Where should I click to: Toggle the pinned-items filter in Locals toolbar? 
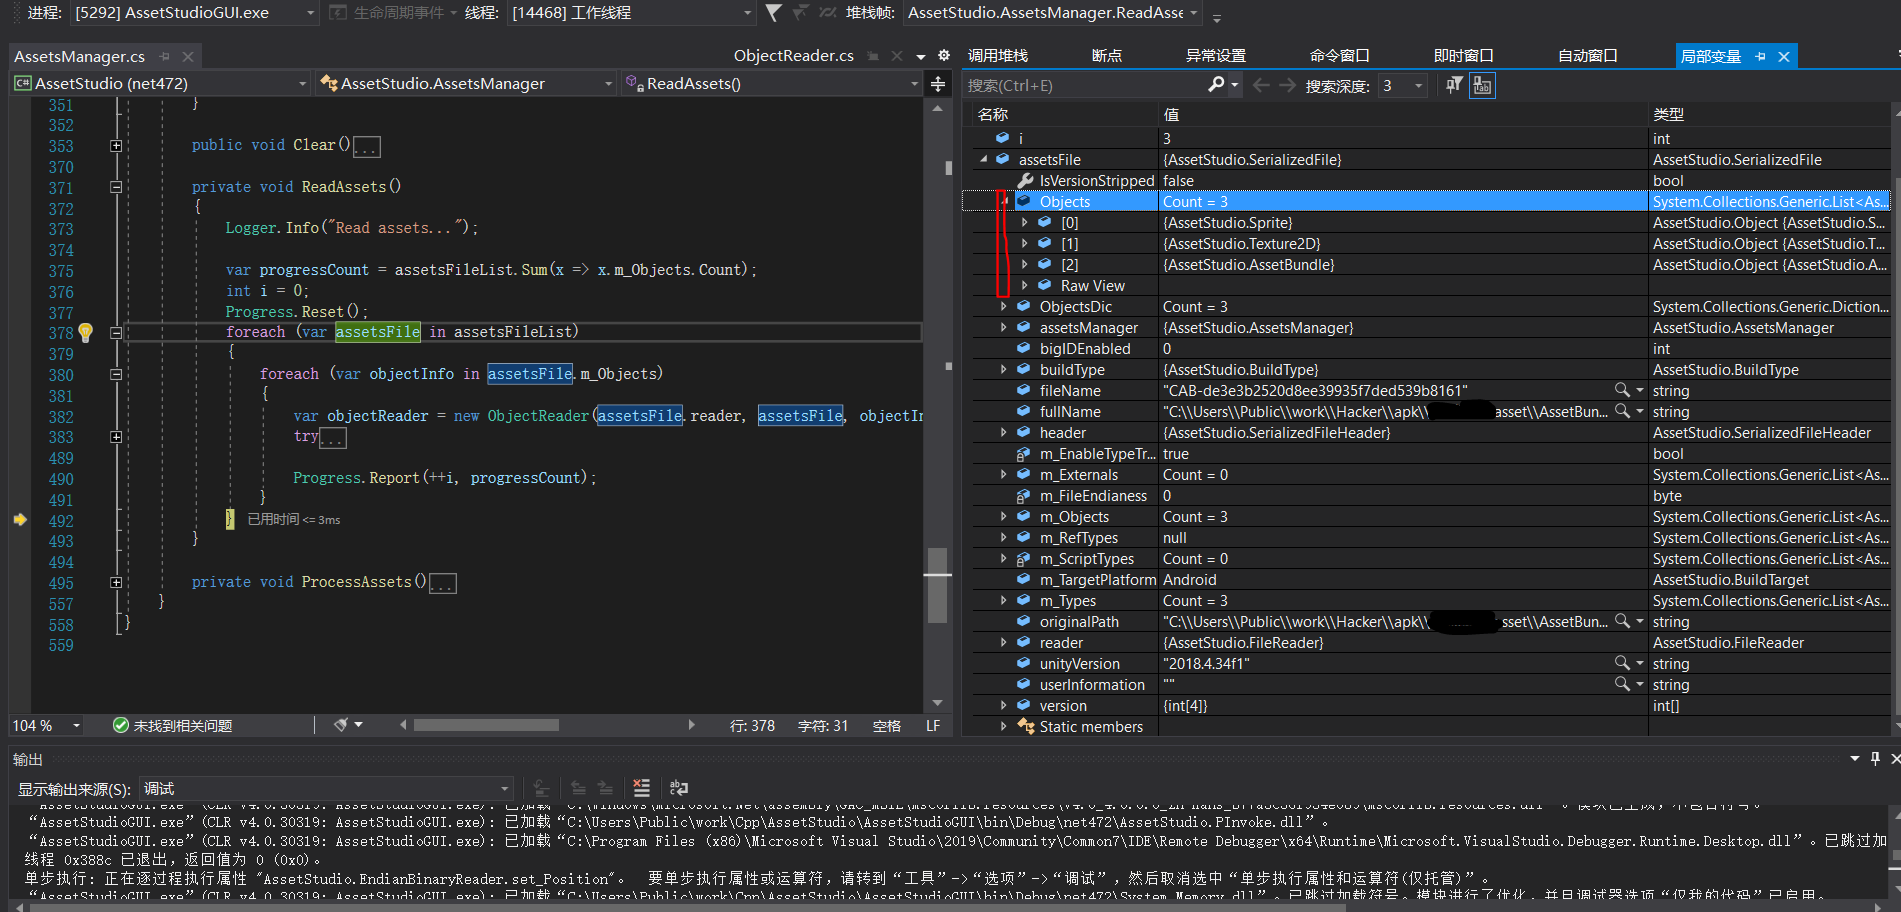(x=1454, y=85)
